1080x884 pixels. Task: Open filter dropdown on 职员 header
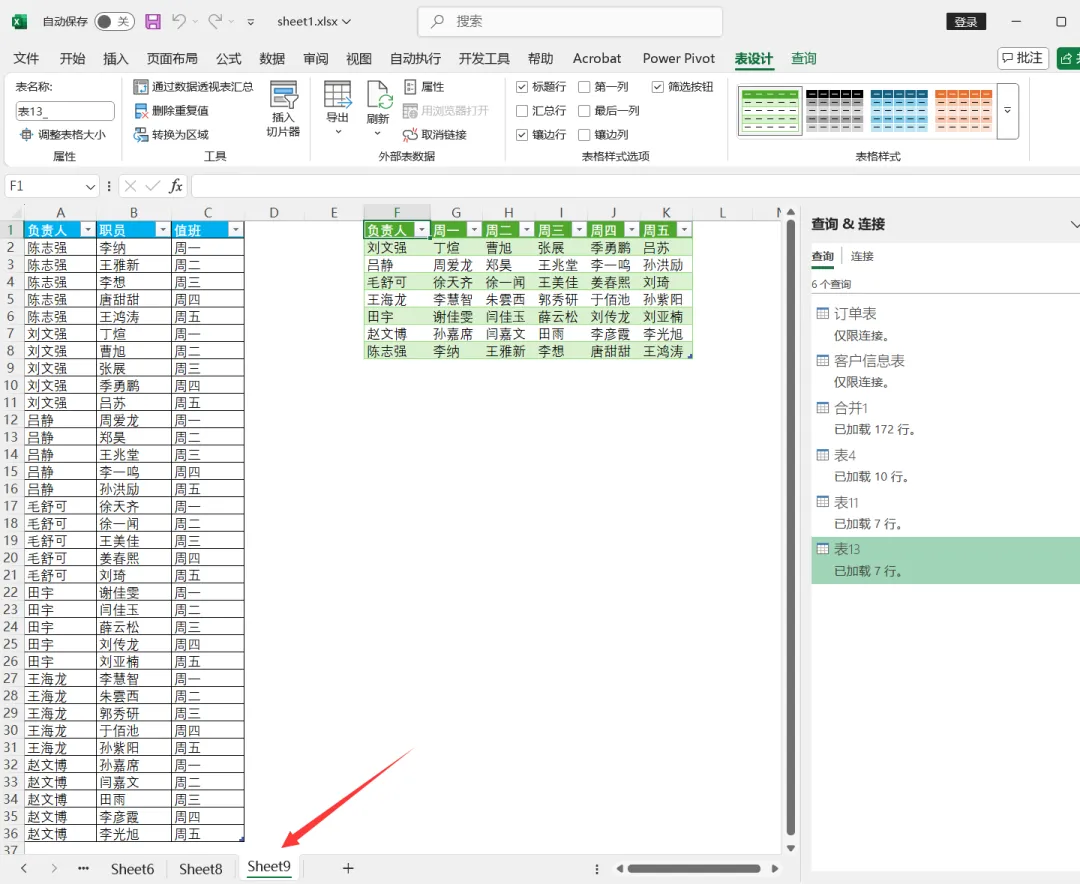(x=162, y=229)
